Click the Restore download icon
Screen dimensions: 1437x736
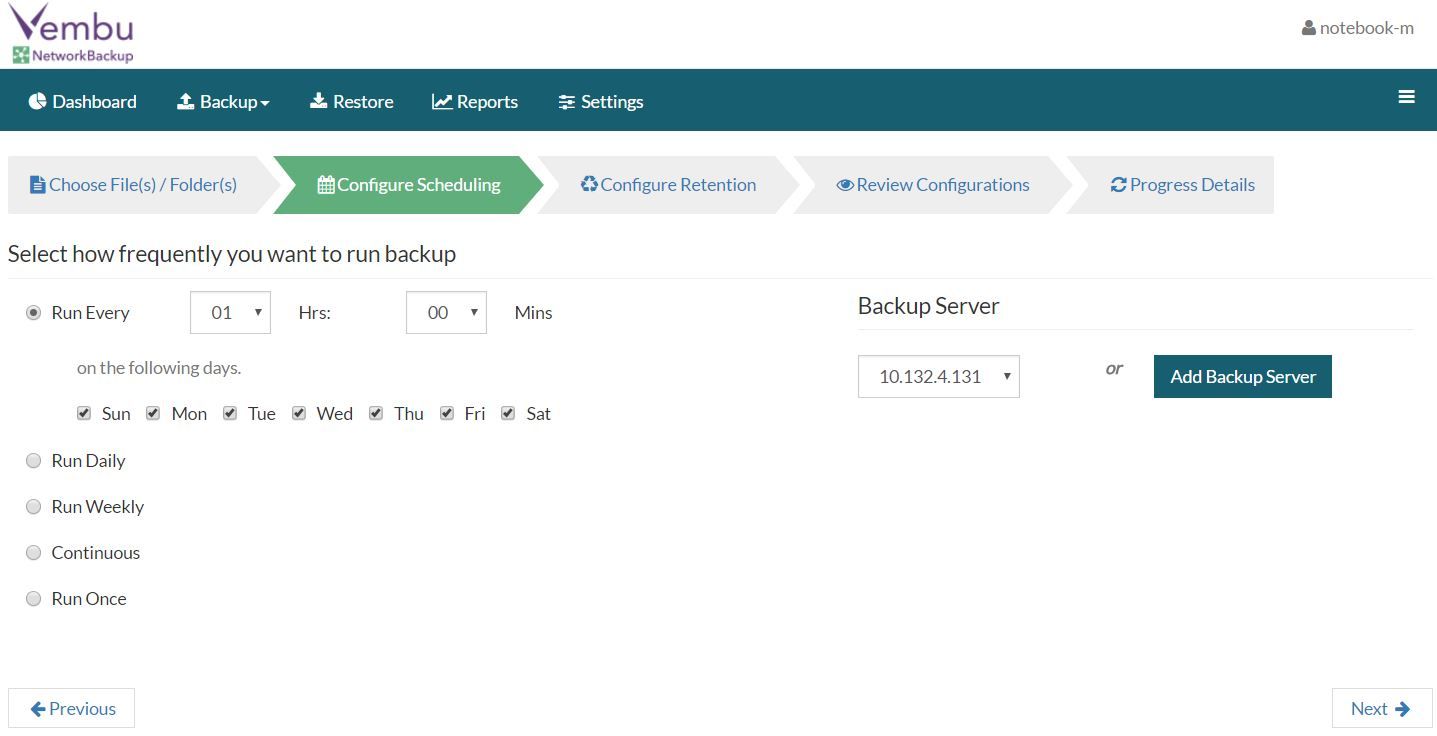click(x=319, y=100)
